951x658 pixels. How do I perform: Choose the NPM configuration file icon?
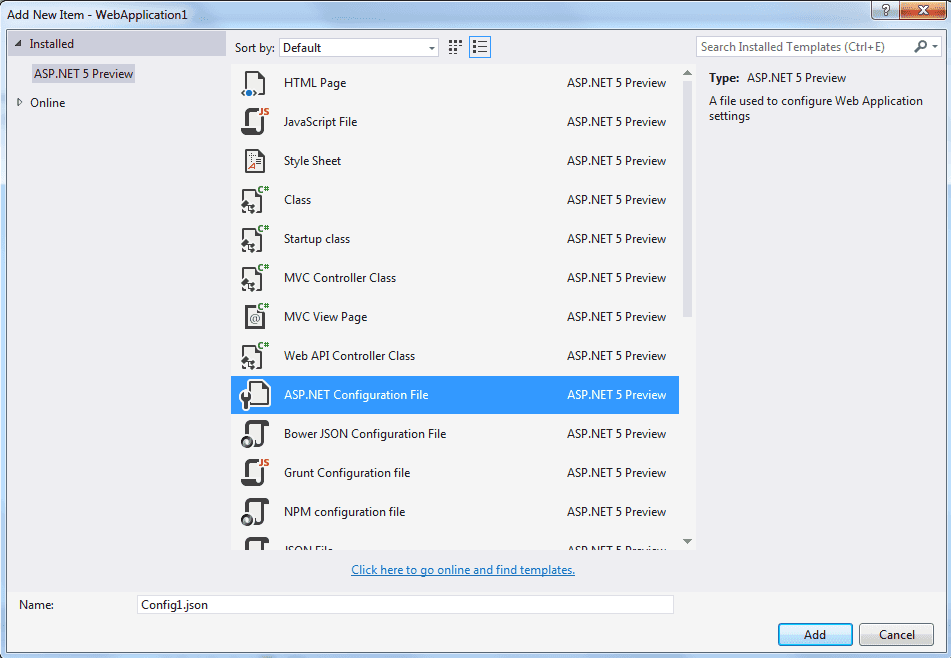click(x=255, y=512)
